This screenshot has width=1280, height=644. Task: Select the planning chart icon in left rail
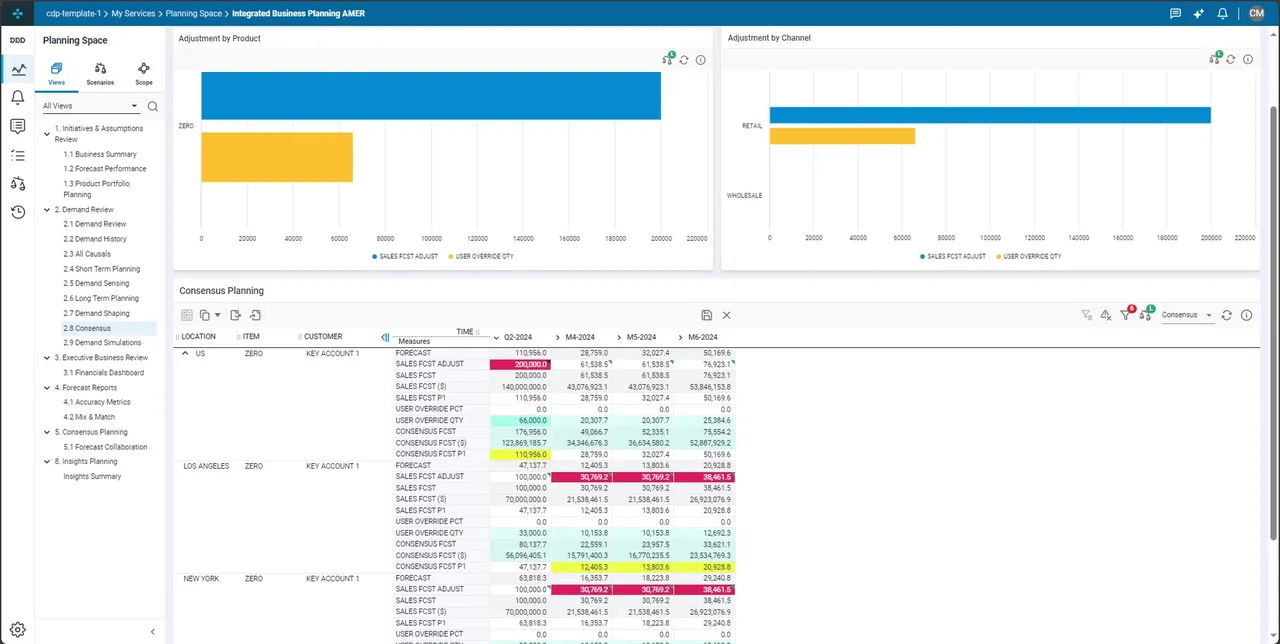pos(18,69)
